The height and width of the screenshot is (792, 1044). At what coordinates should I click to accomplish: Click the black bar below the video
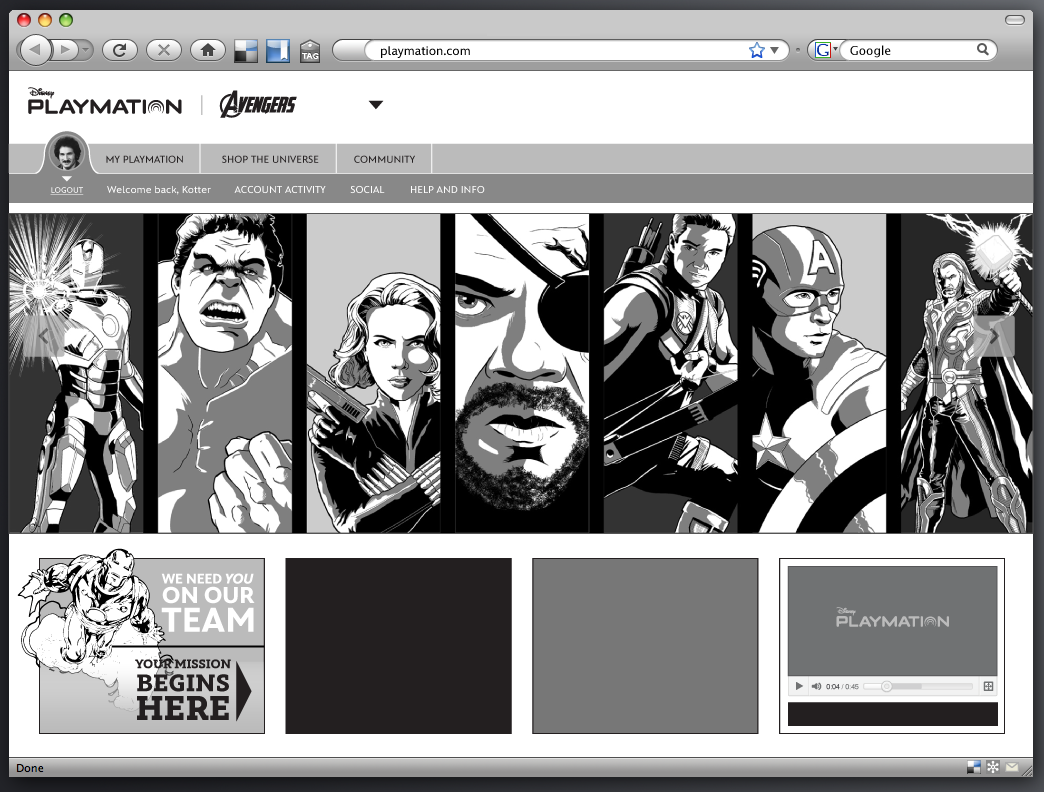892,714
